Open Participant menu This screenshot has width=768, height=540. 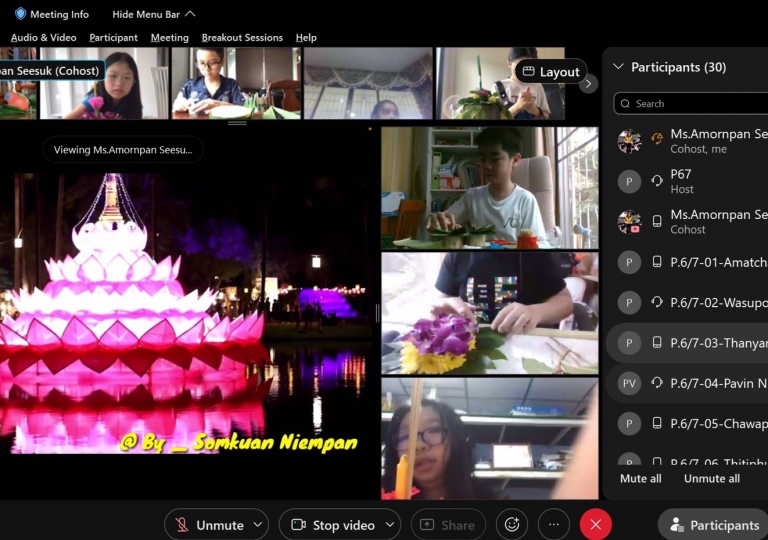(113, 38)
